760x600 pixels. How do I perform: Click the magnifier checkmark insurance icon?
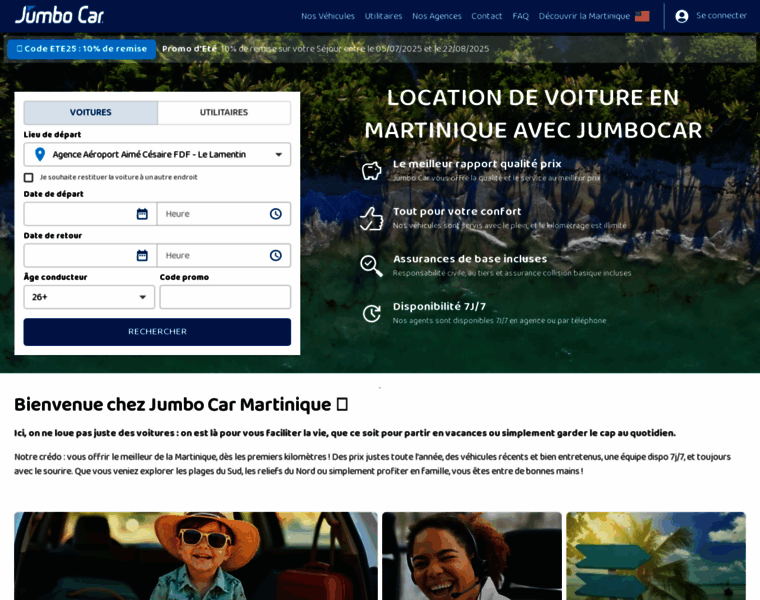(x=372, y=266)
